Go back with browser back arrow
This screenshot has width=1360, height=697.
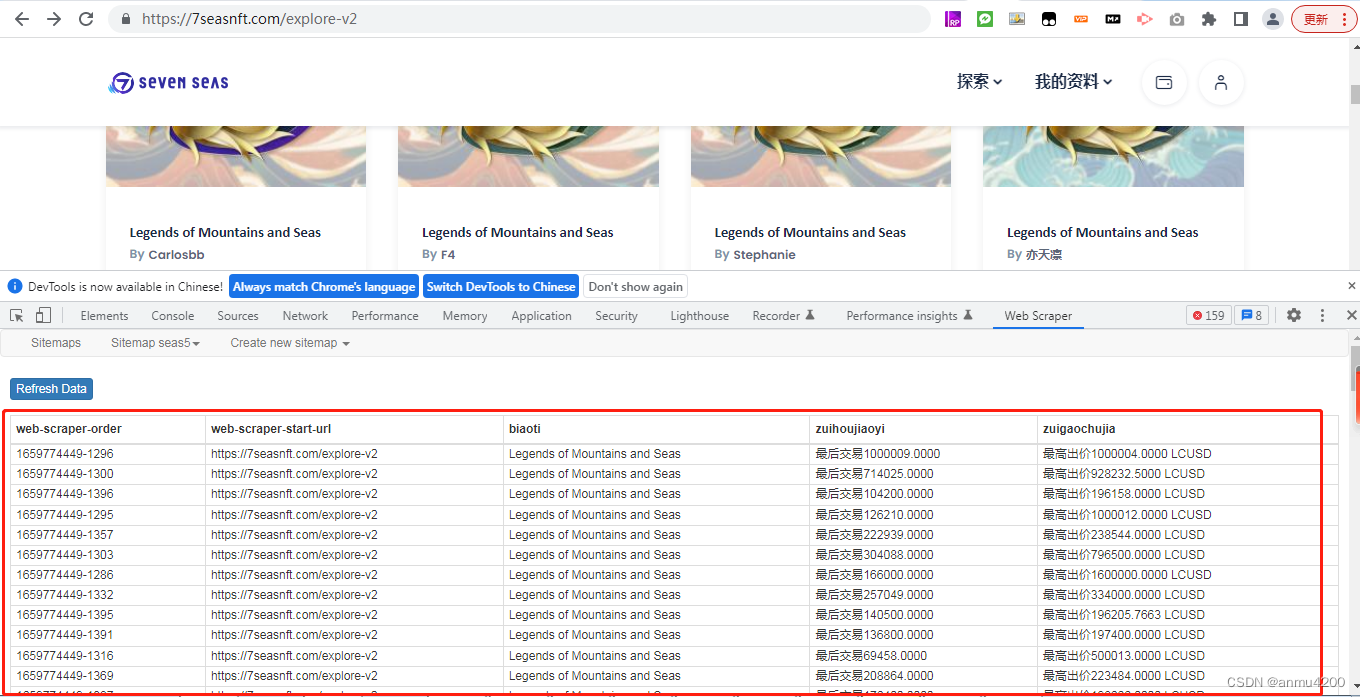click(22, 19)
